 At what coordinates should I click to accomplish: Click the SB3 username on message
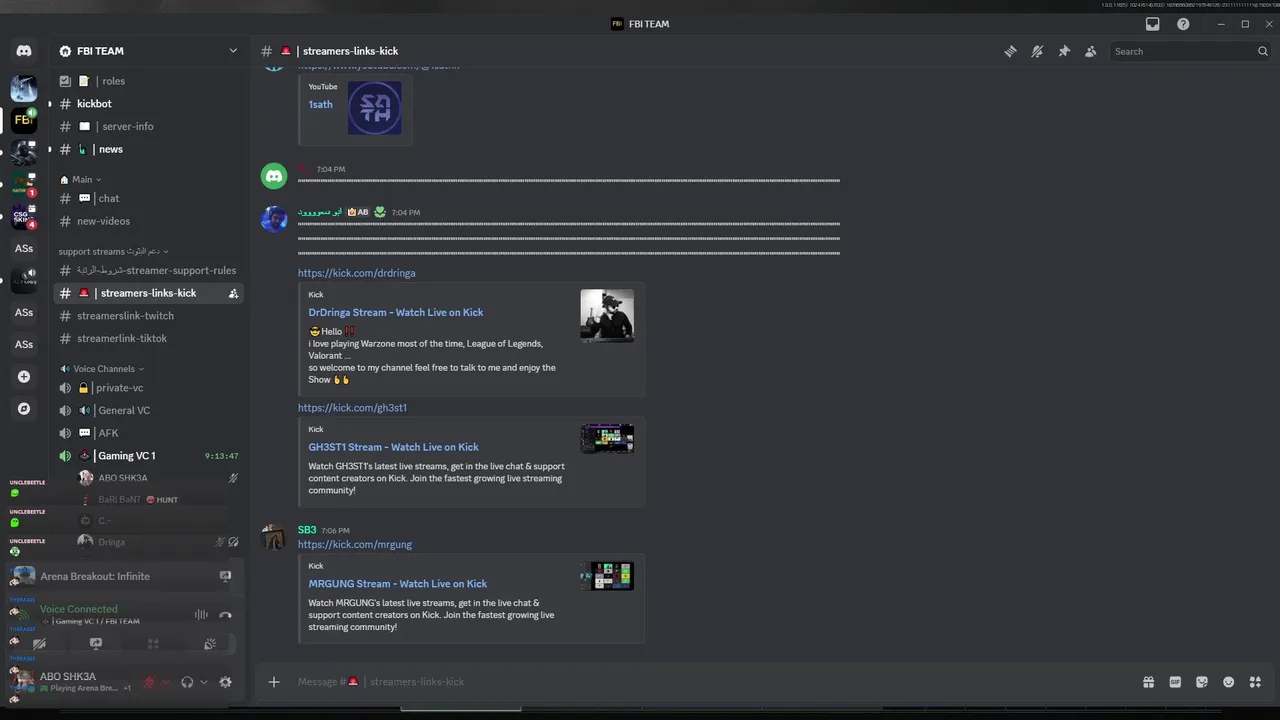[307, 530]
